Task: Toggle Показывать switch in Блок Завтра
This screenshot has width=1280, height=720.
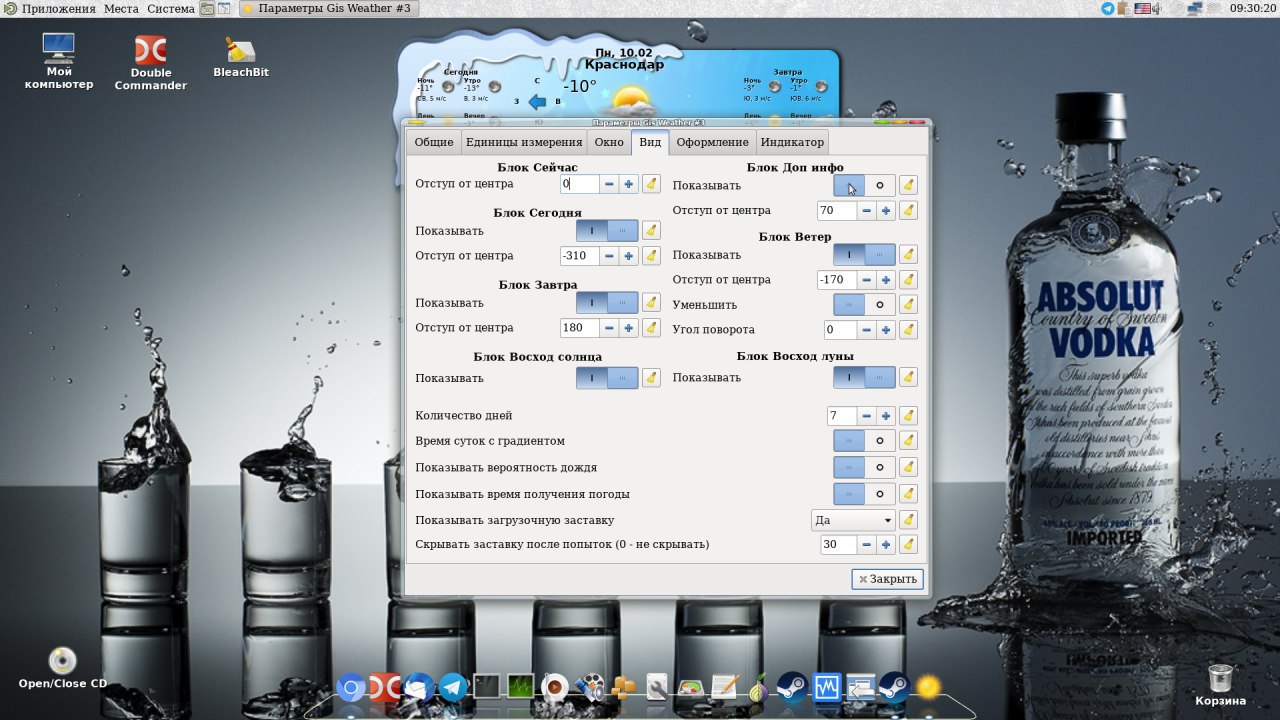Action: point(607,303)
